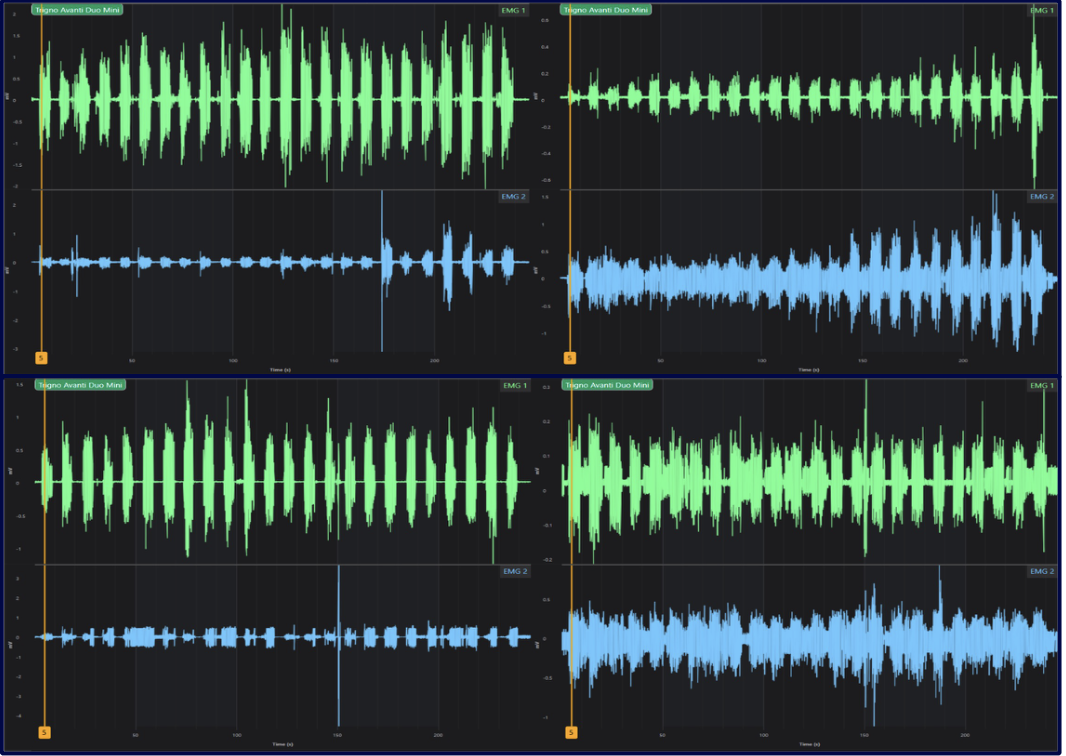Click the EMG 2 badge in top-left chart
Screen dimensions: 1066x756
pos(514,197)
